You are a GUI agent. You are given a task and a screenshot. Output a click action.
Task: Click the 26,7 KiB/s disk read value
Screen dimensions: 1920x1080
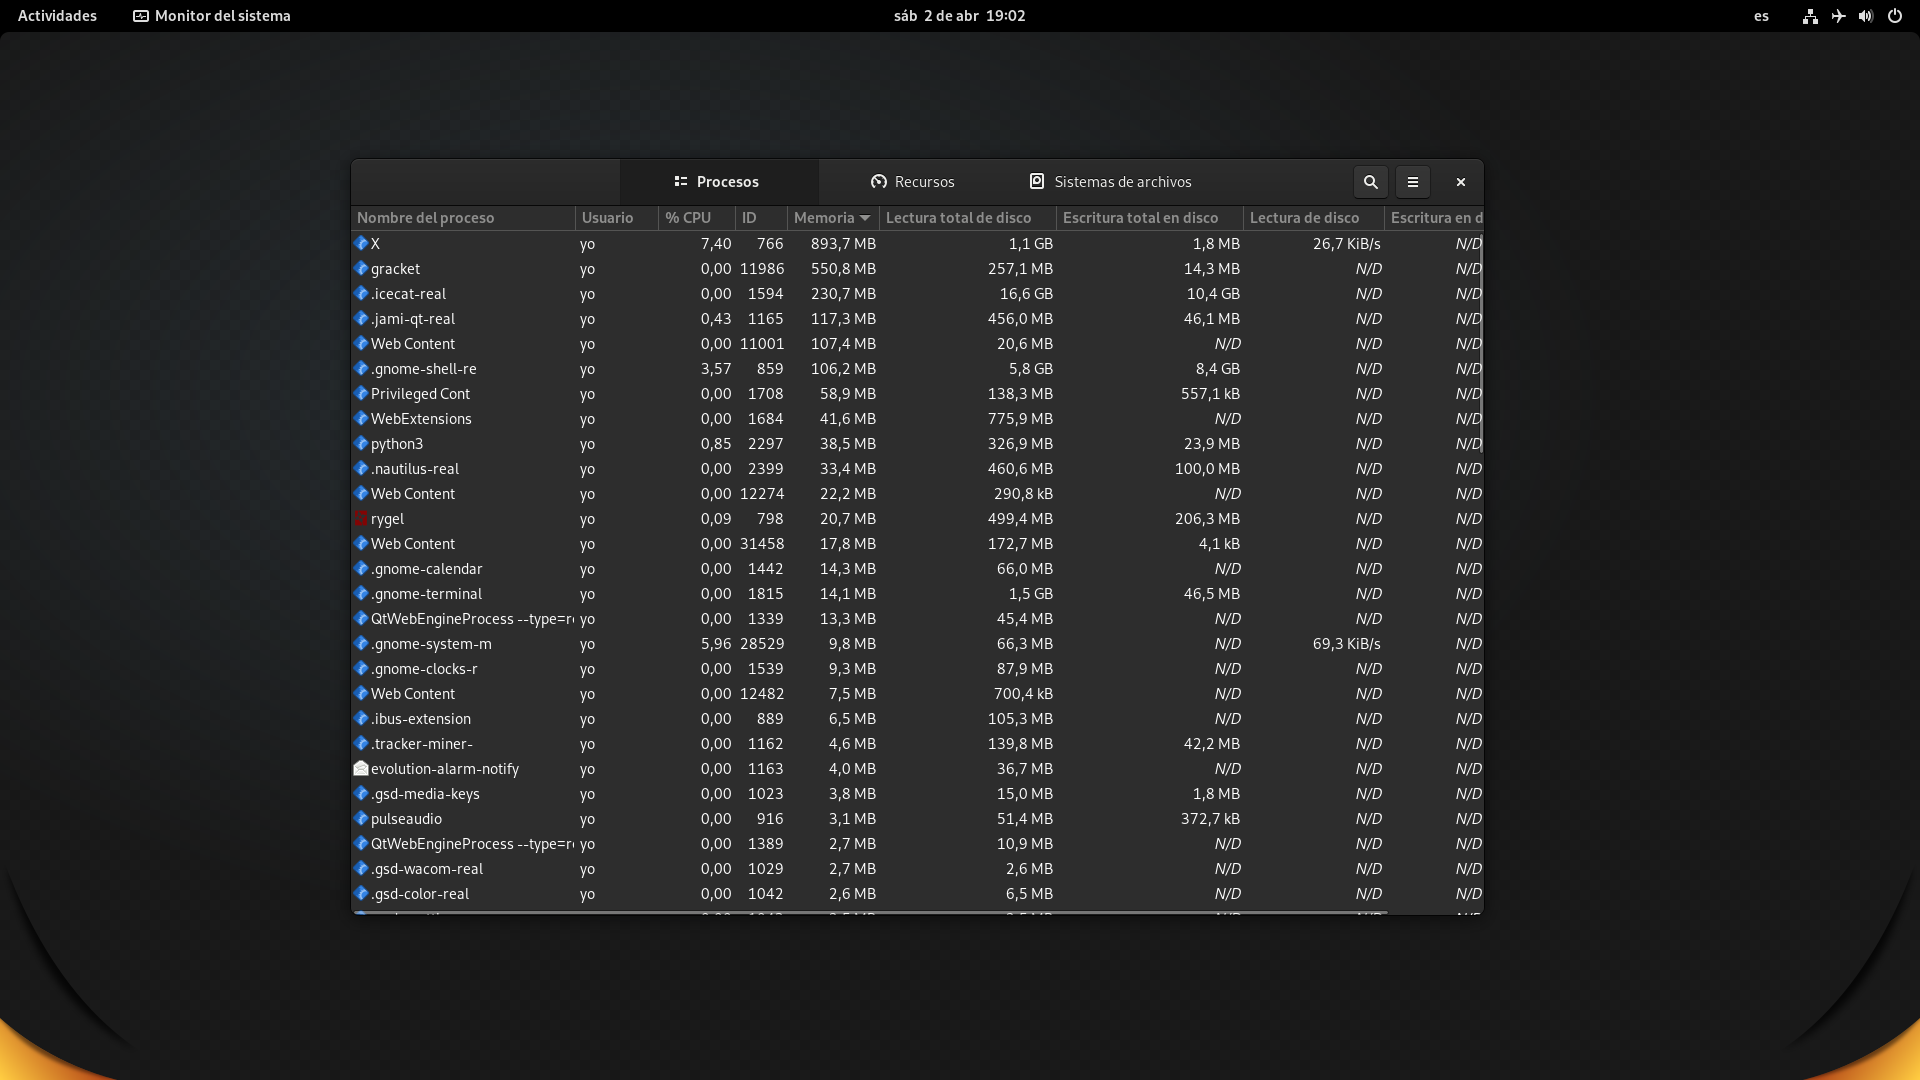[x=1347, y=244]
